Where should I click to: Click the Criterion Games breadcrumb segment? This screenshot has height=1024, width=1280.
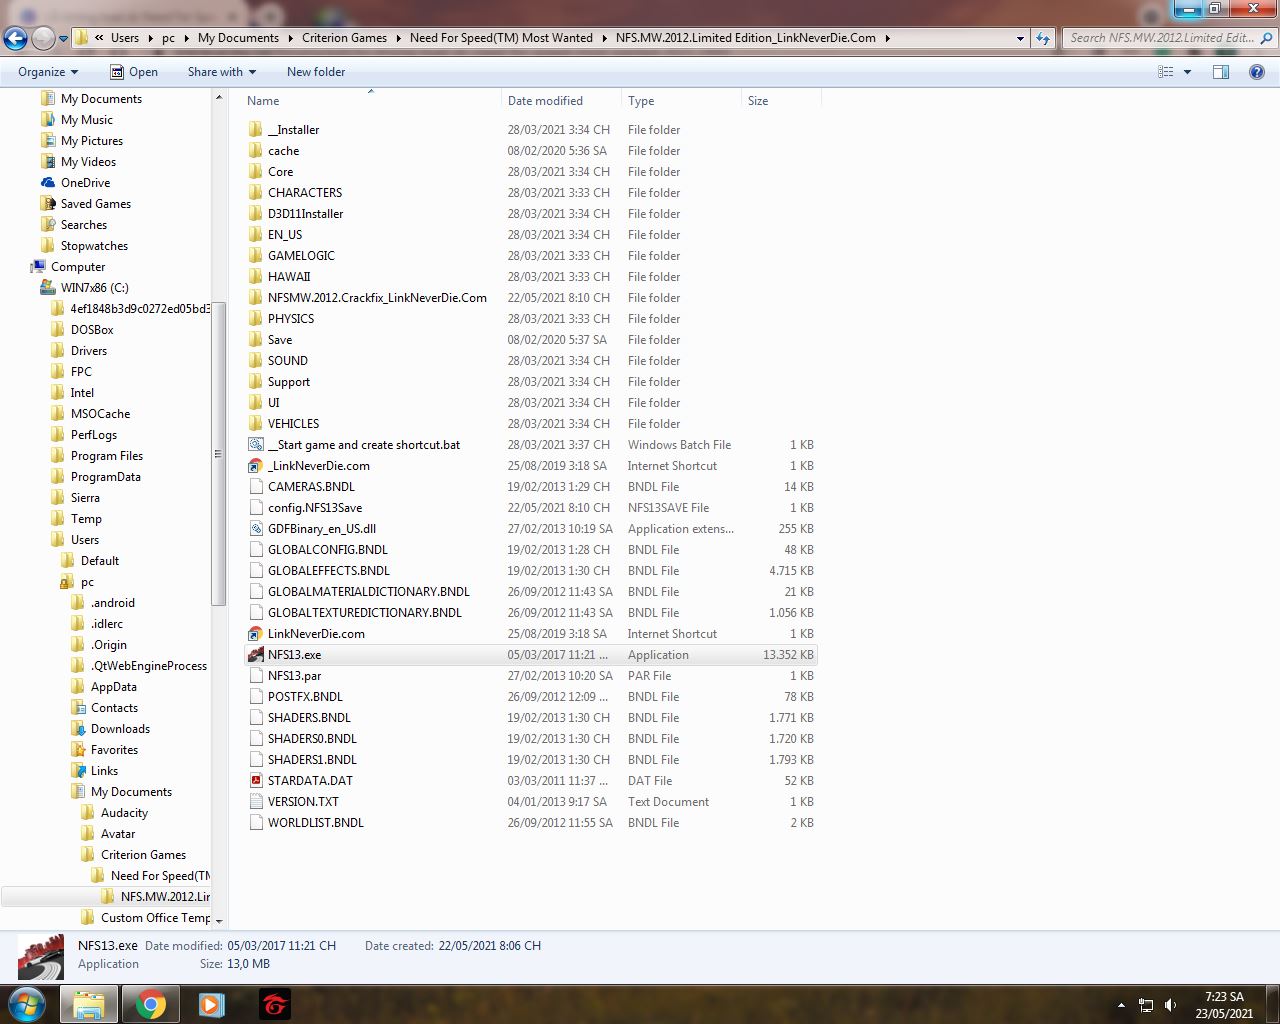pos(344,38)
